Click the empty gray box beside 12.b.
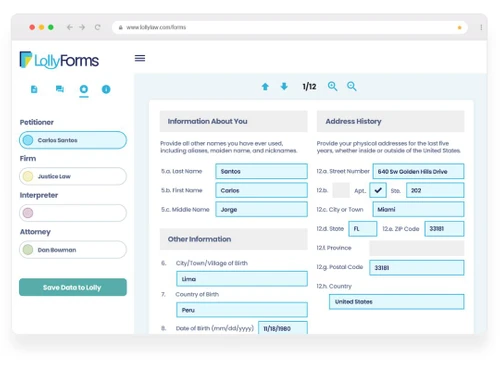This screenshot has width=500, height=375. pos(341,190)
